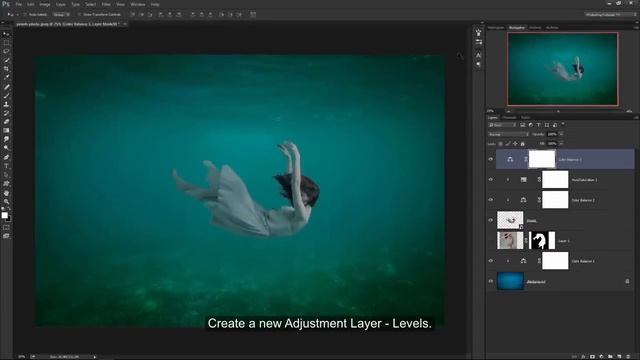
Task: Select the Background layer thumbnail
Action: click(510, 281)
